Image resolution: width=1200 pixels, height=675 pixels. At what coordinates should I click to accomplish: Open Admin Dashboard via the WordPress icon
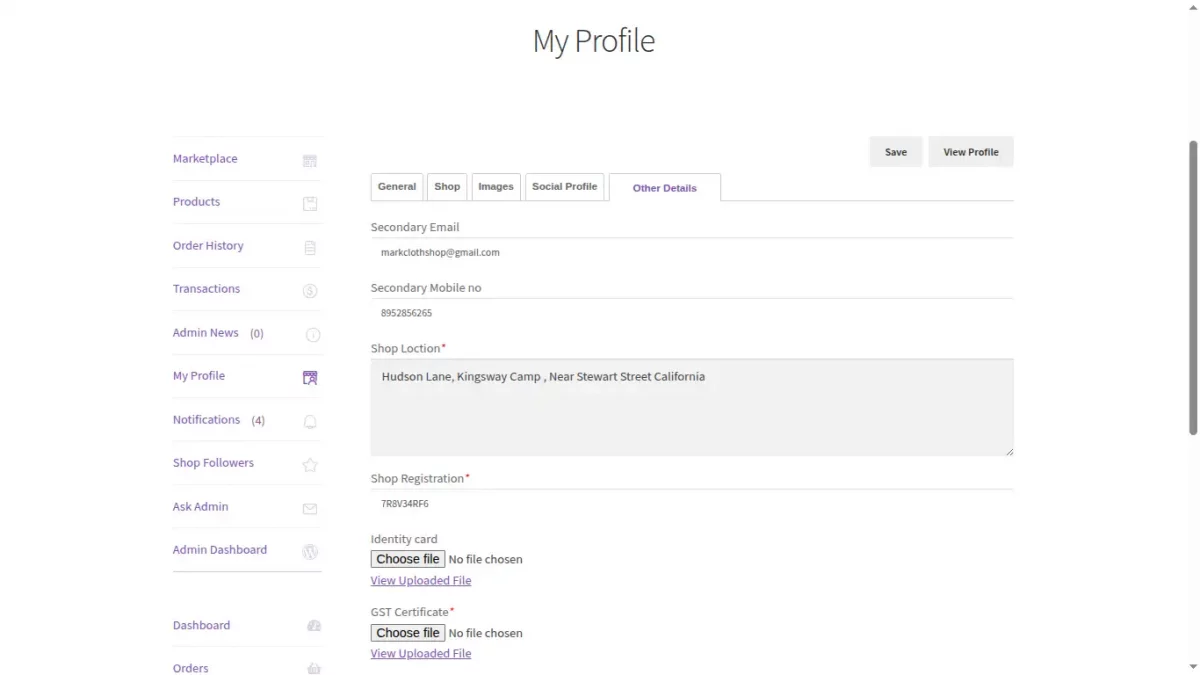[309, 551]
